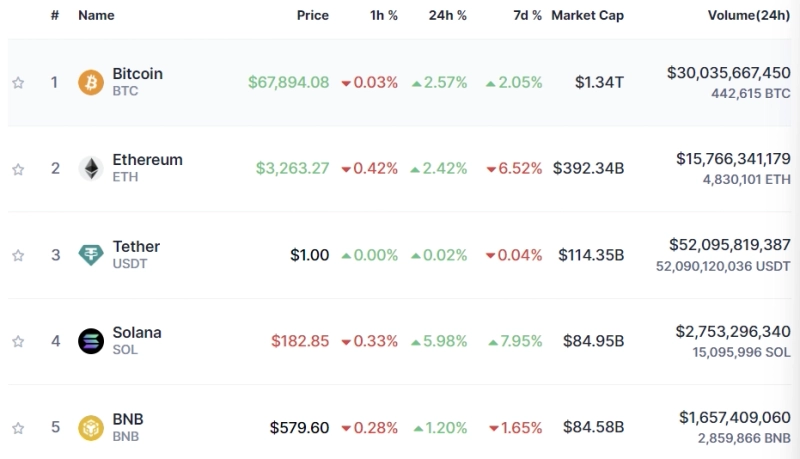Open the Bitcoin name link
The width and height of the screenshot is (800, 459).
tap(137, 74)
